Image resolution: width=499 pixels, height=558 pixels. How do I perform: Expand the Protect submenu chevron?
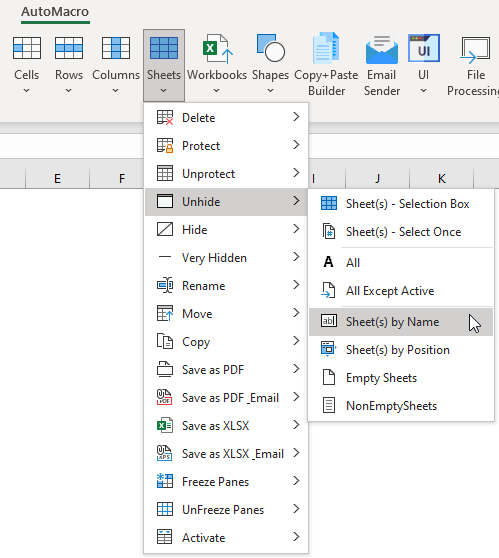(296, 145)
